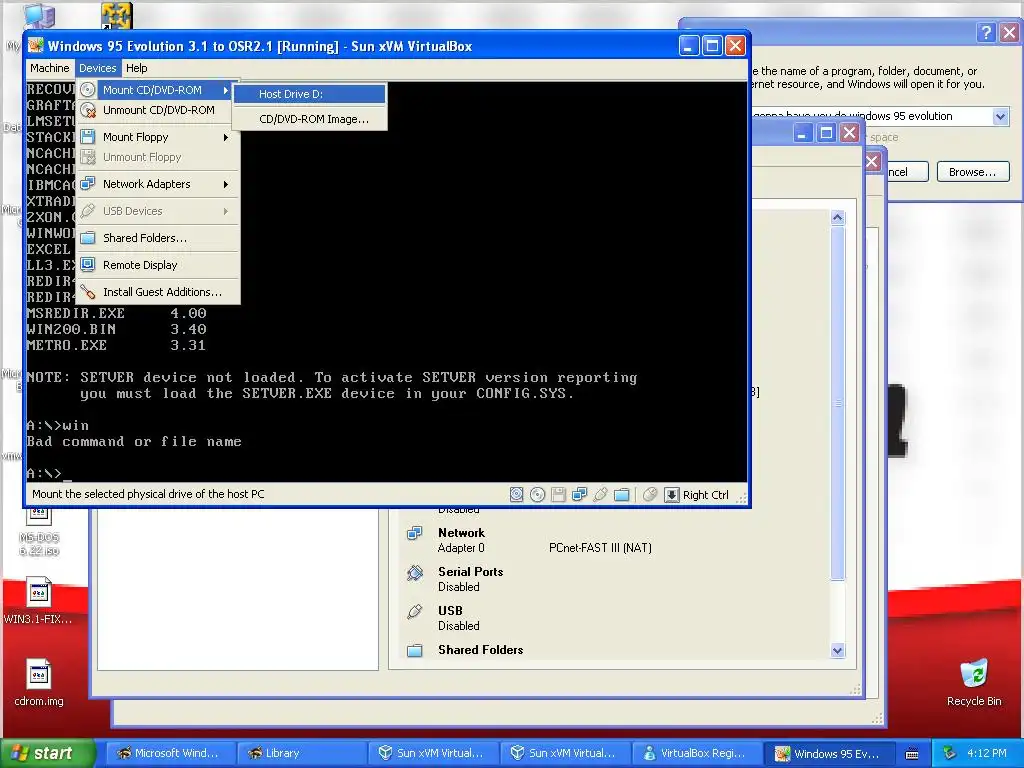Click the Browse... button in Run dialog
The image size is (1024, 768).
973,172
